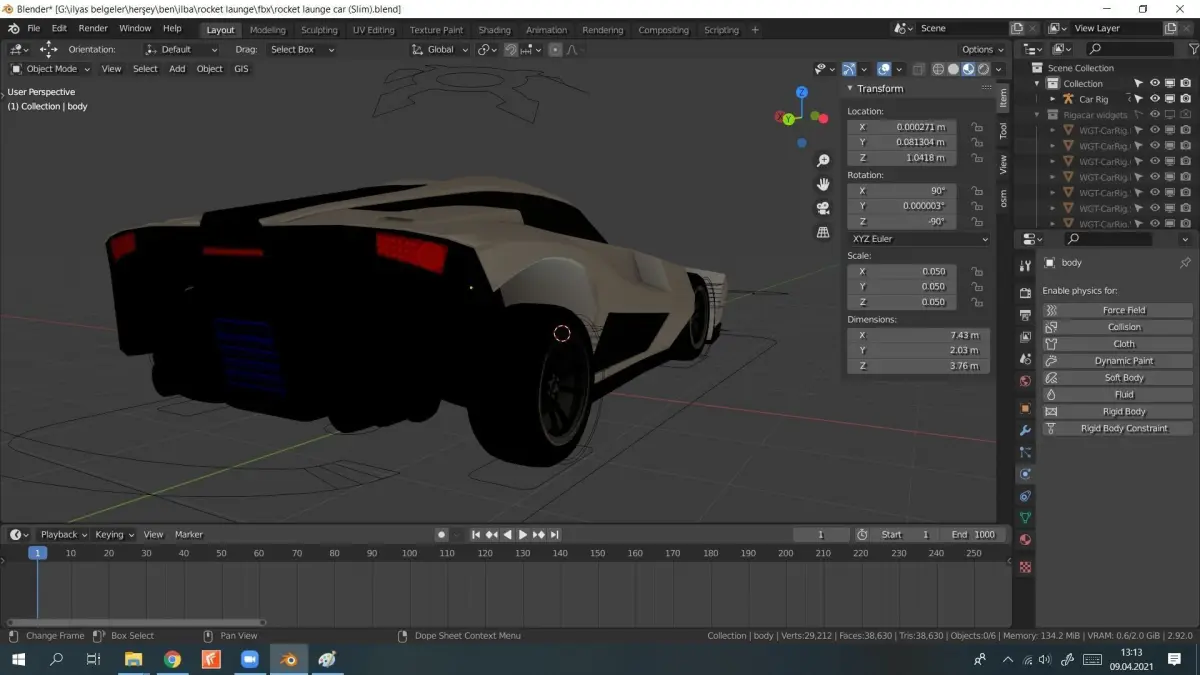Open the Render properties tab icon
The image size is (1200, 675).
(x=1025, y=293)
